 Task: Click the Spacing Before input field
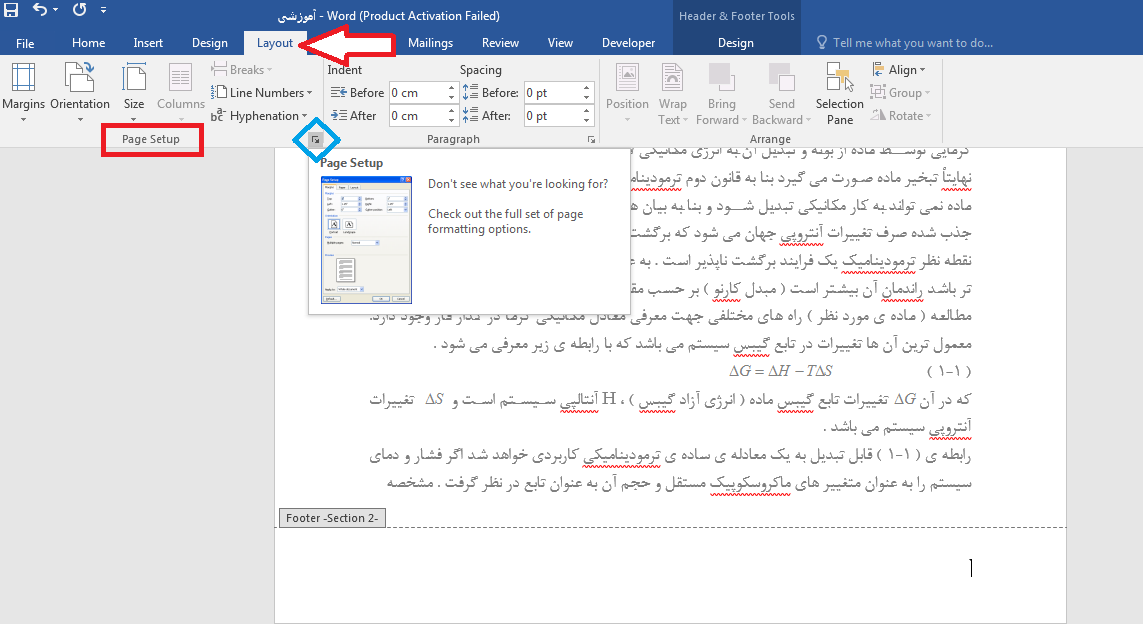tap(549, 93)
